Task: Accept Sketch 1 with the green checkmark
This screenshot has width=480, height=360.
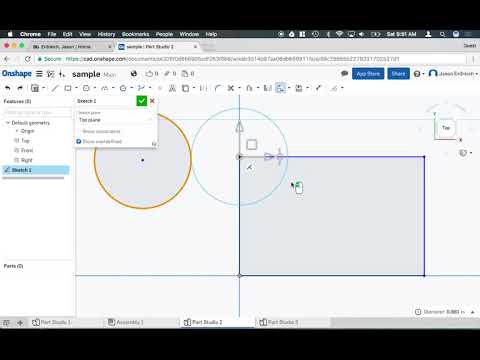Action: 142,101
